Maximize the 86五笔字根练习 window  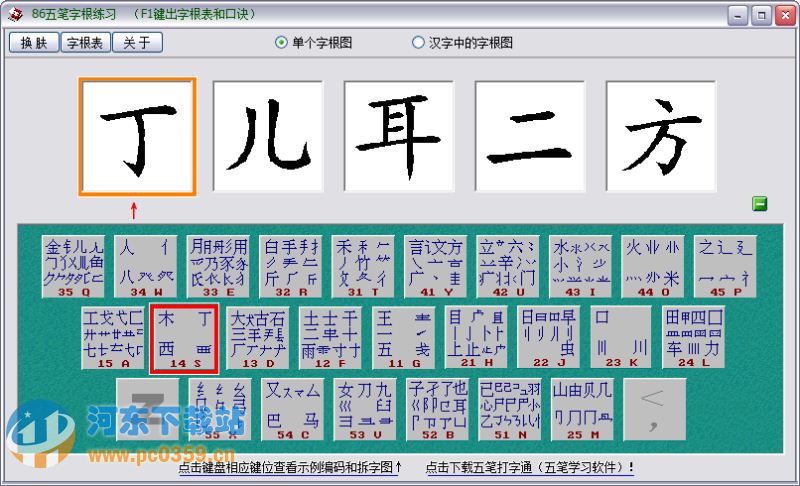(x=761, y=15)
